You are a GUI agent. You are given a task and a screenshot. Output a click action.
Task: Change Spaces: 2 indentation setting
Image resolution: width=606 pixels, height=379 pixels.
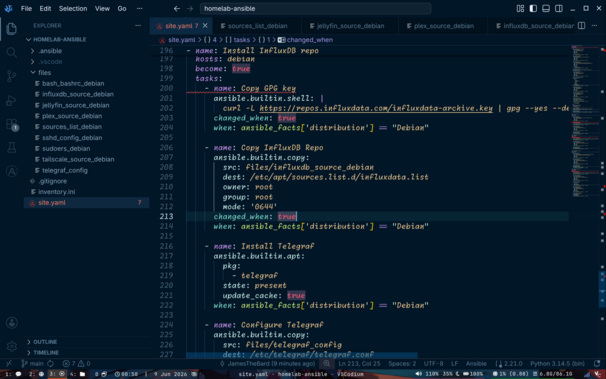402,364
